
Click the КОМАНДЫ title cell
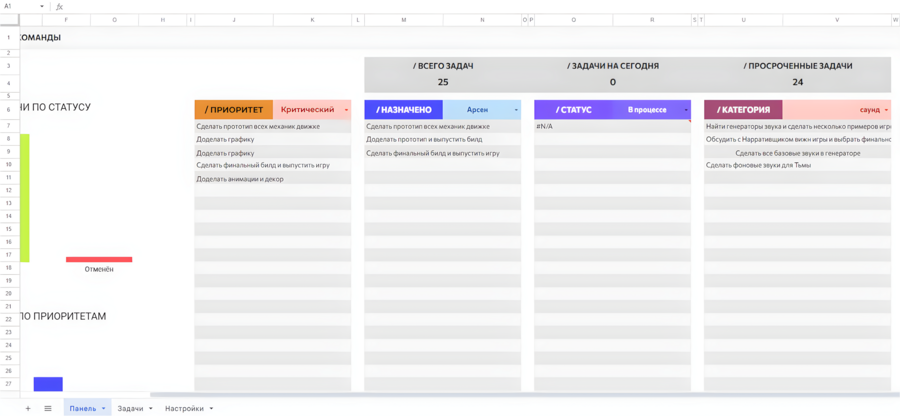point(41,38)
